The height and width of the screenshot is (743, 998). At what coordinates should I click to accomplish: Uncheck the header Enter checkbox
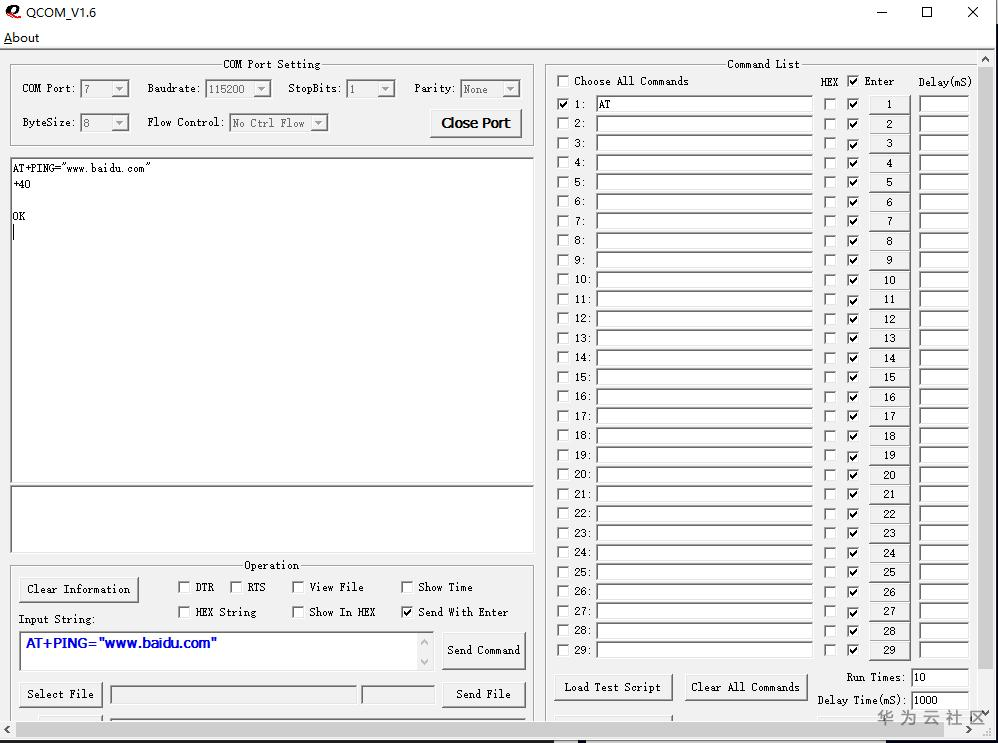[x=853, y=81]
